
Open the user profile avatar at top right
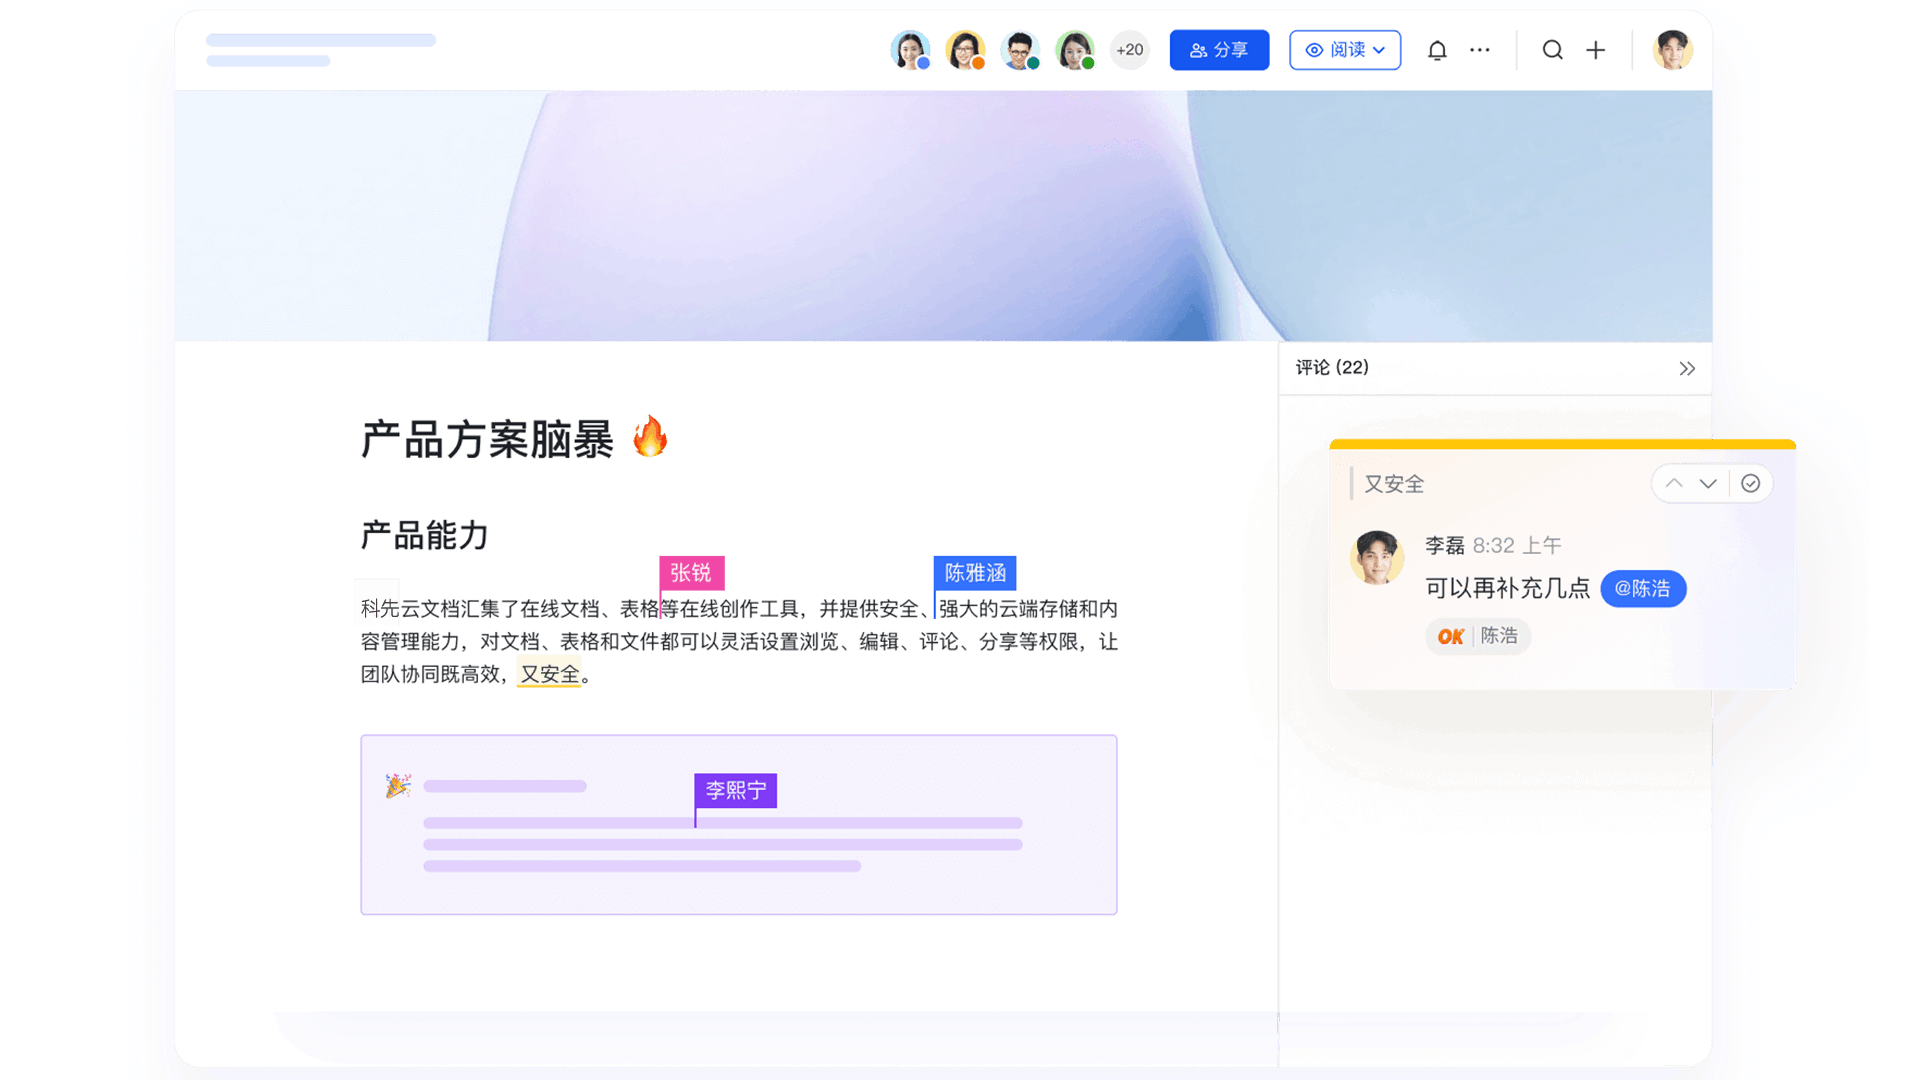(1672, 50)
